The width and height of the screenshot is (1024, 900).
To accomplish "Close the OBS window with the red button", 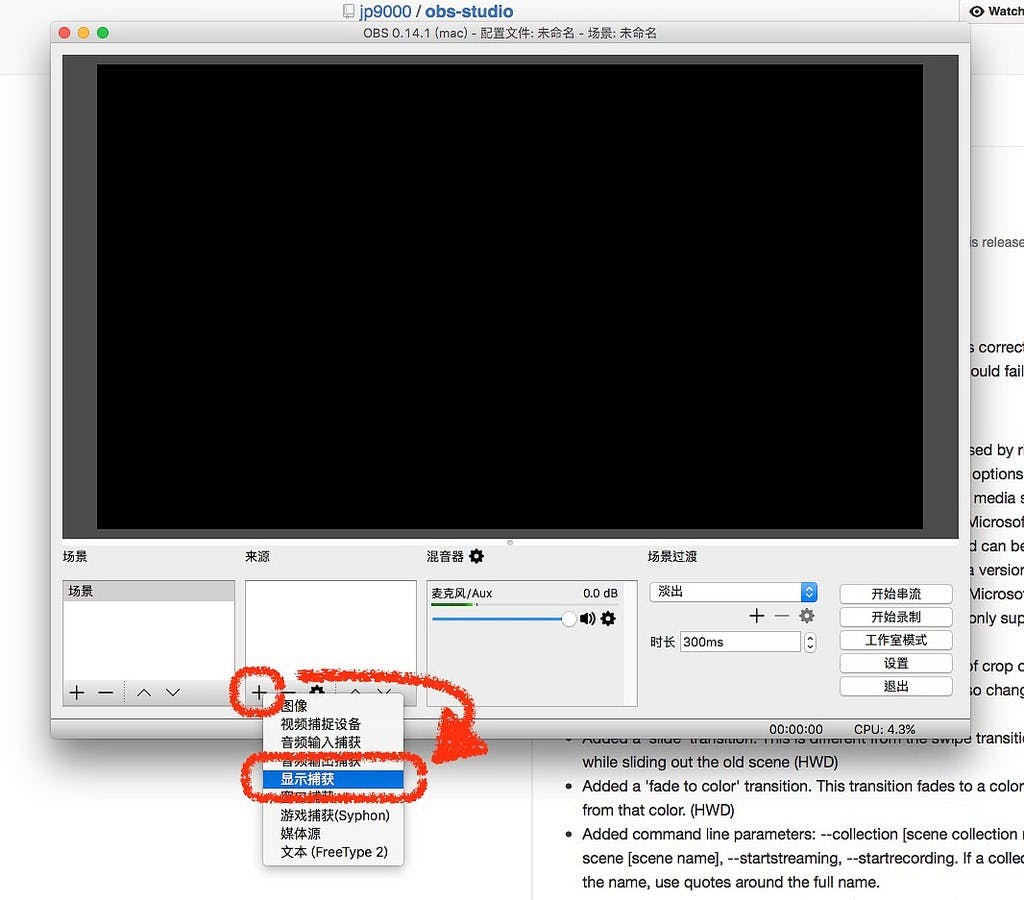I will pos(64,33).
